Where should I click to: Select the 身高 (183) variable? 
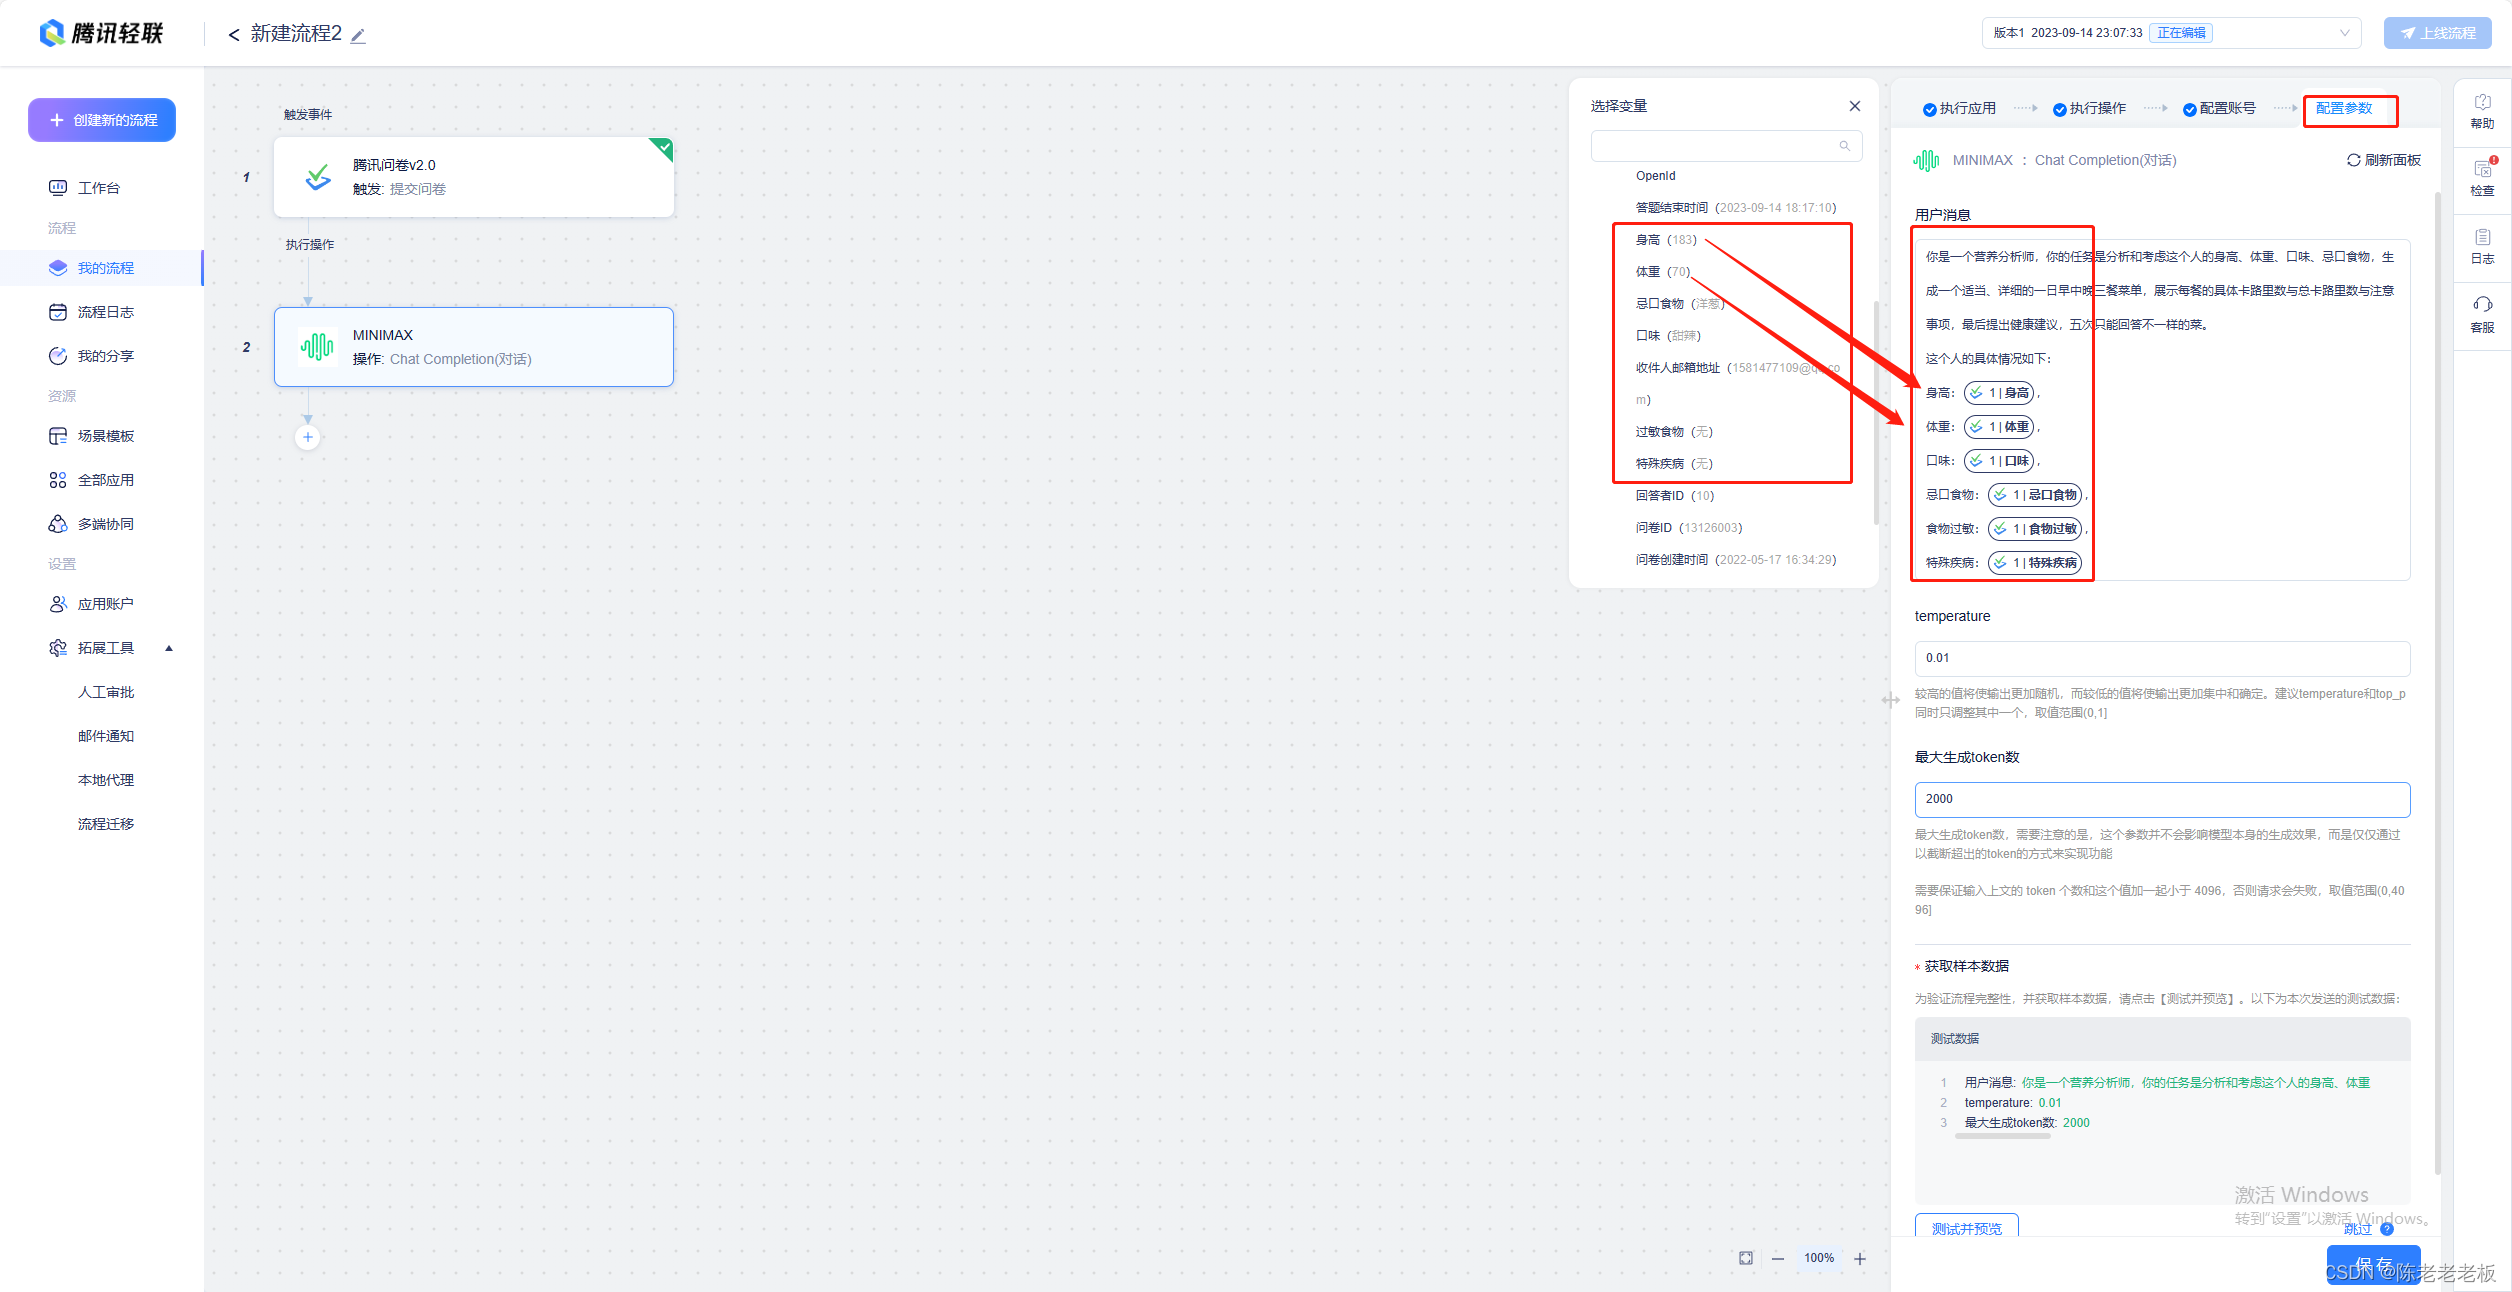coord(1666,240)
